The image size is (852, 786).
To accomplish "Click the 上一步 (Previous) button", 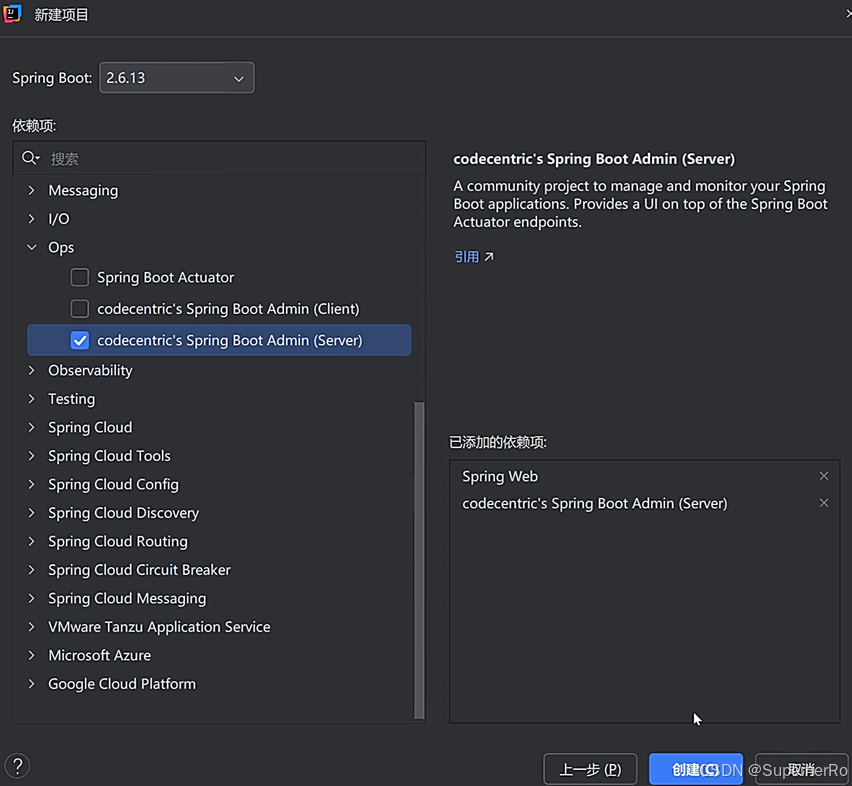I will pos(590,769).
